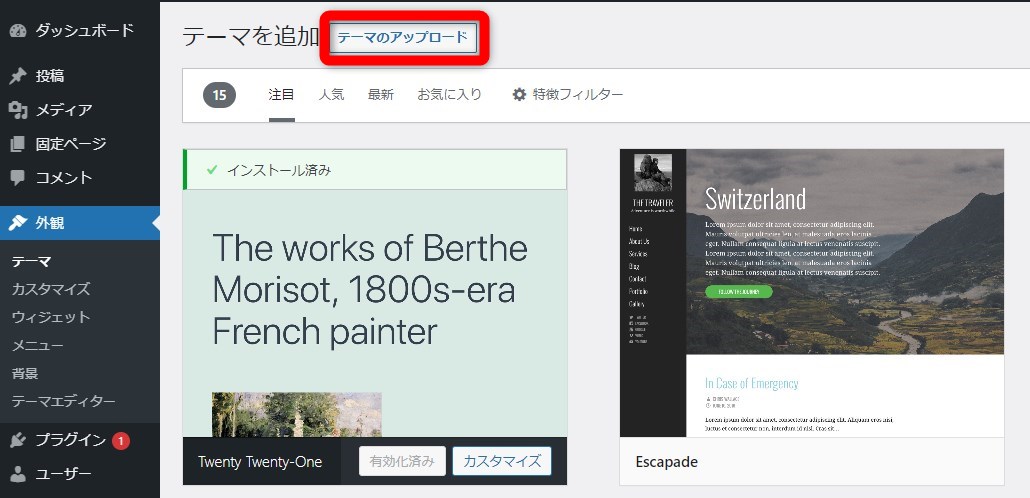Viewport: 1030px width, 498px height.
Task: Click the theme count badge 15
Action: point(219,95)
